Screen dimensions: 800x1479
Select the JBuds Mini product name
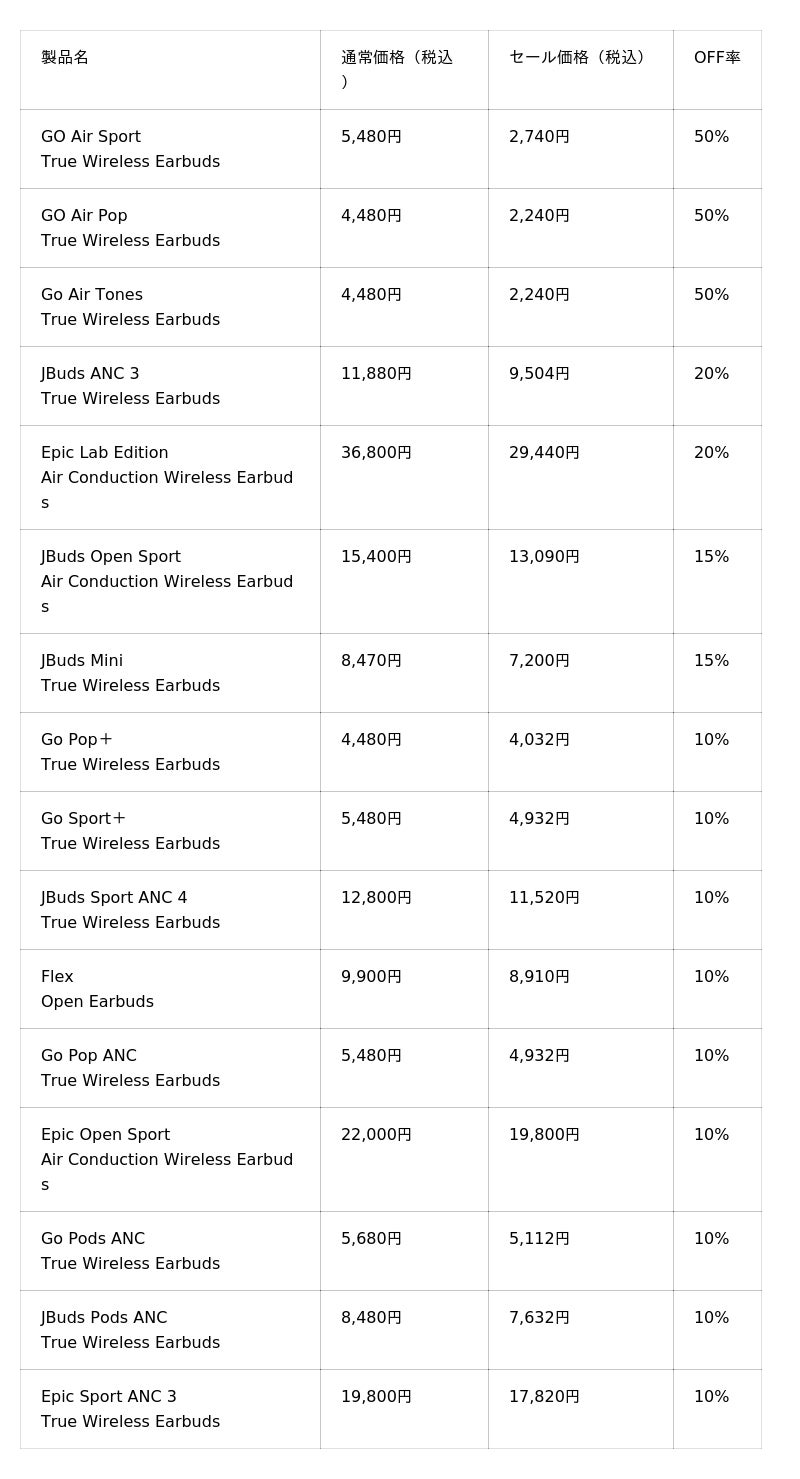pos(82,661)
